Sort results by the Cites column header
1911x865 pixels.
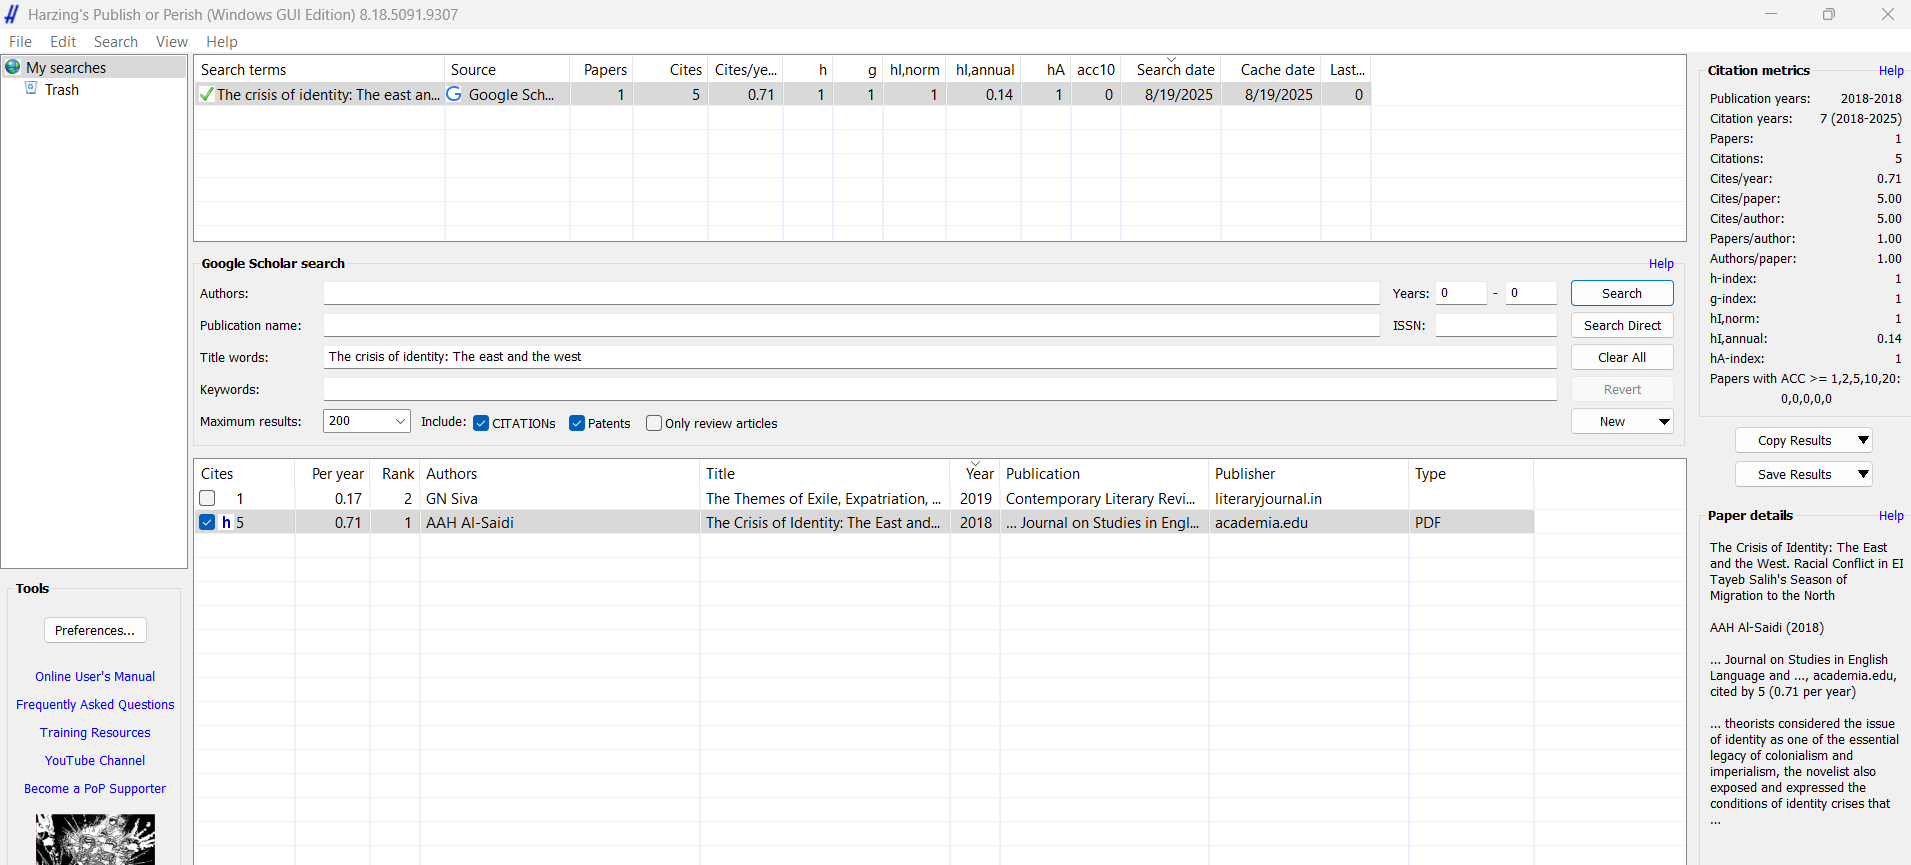[244, 474]
